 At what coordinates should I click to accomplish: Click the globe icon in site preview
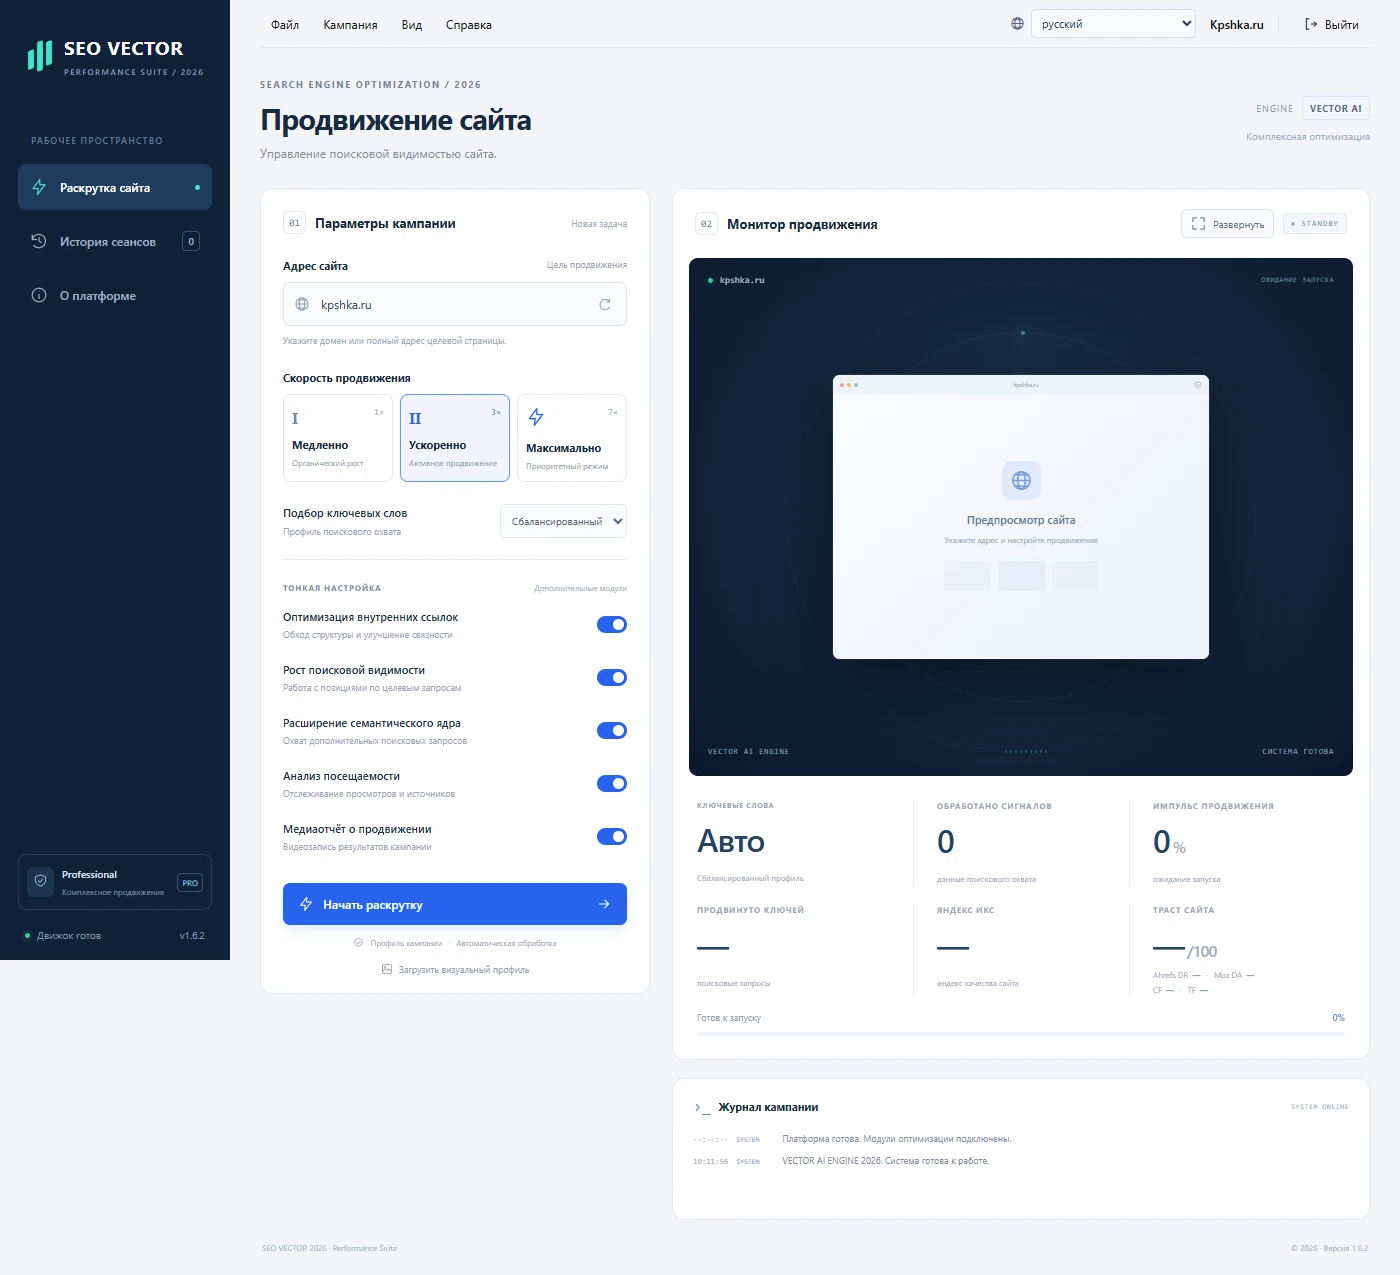point(1021,481)
